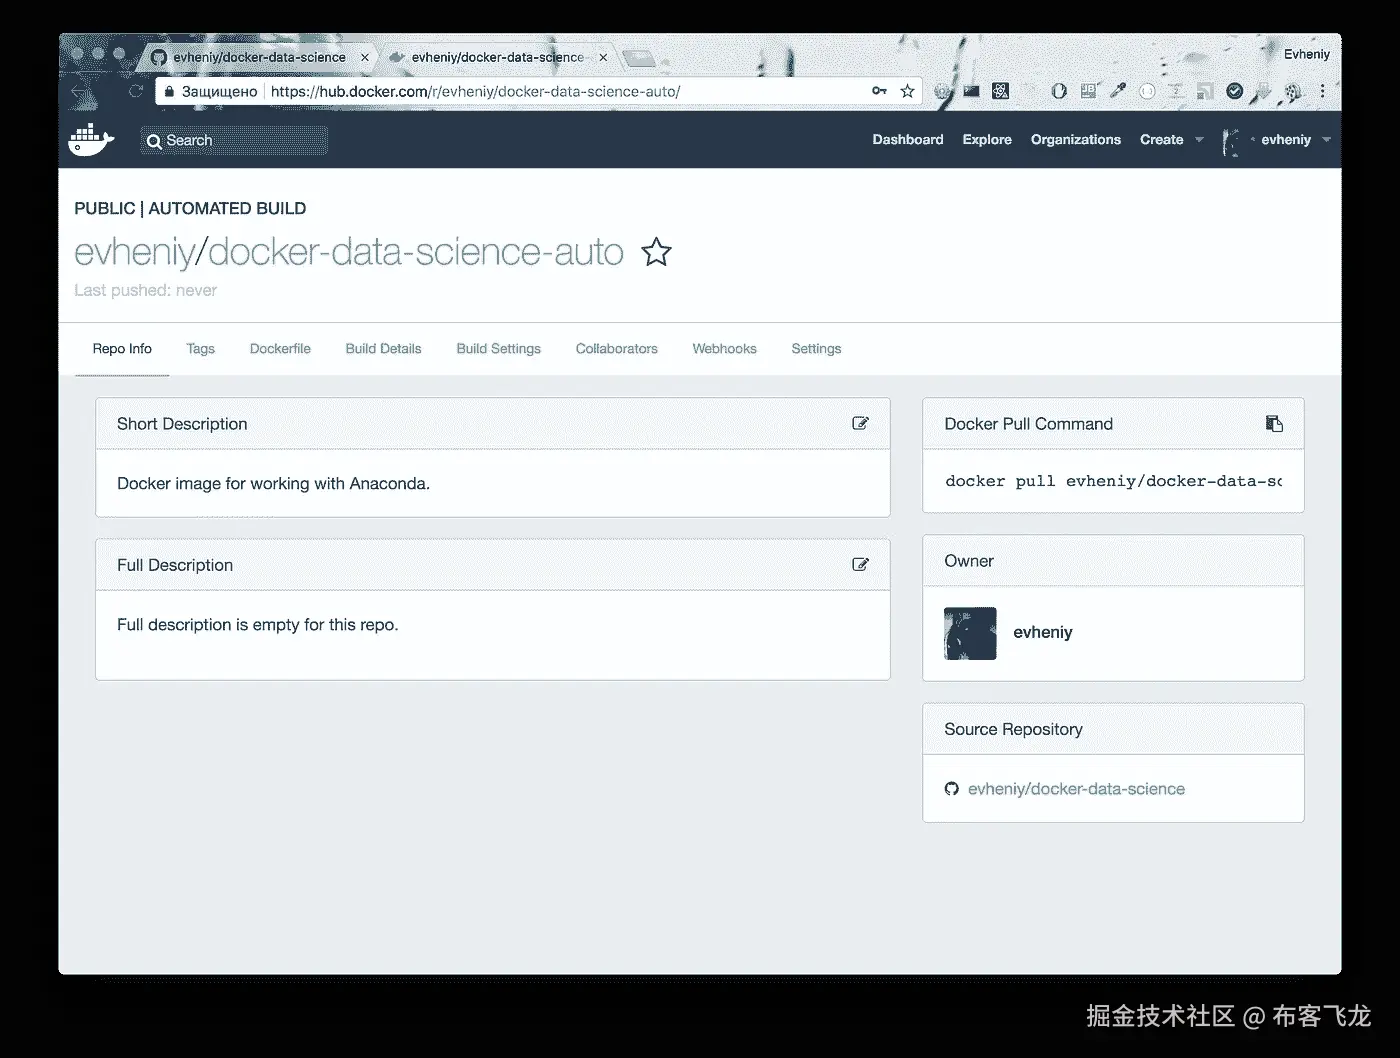Click the 'PUBLIC | AUTOMATED BUILD' label

tap(190, 208)
